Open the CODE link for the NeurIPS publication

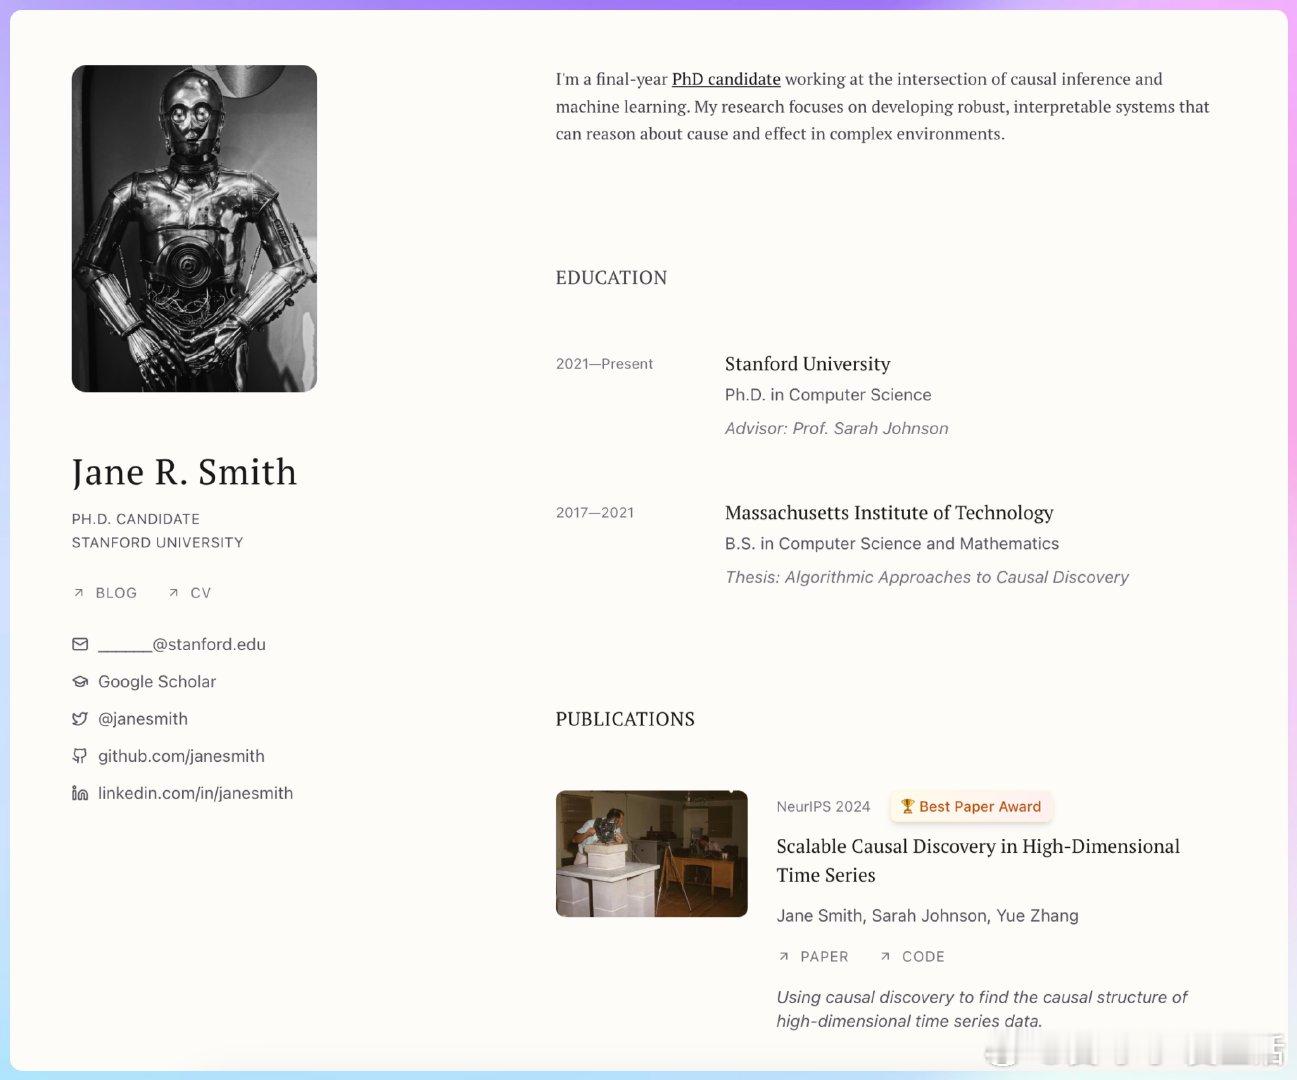[x=923, y=956]
